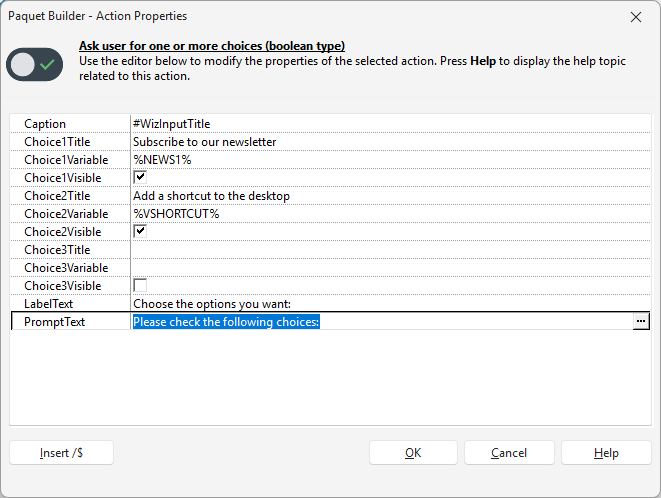The height and width of the screenshot is (498, 661).
Task: Enable the Choice3Visible checkbox
Action: [x=140, y=285]
